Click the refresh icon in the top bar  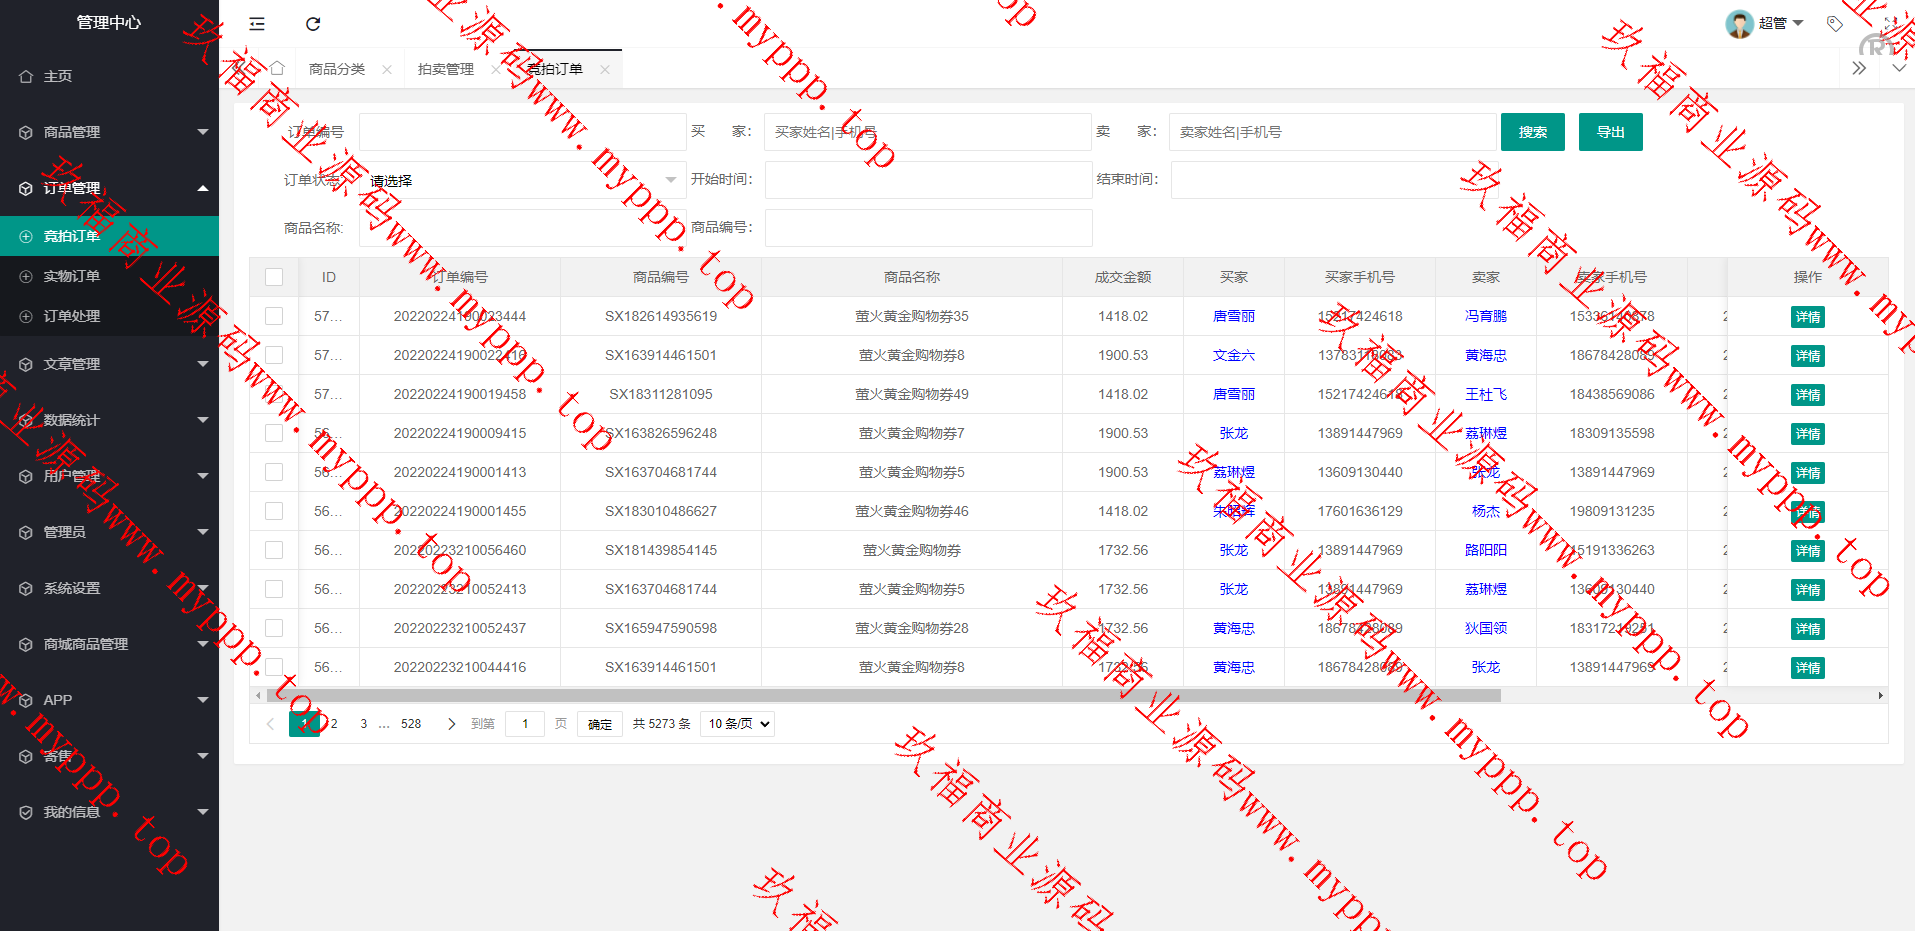(313, 24)
